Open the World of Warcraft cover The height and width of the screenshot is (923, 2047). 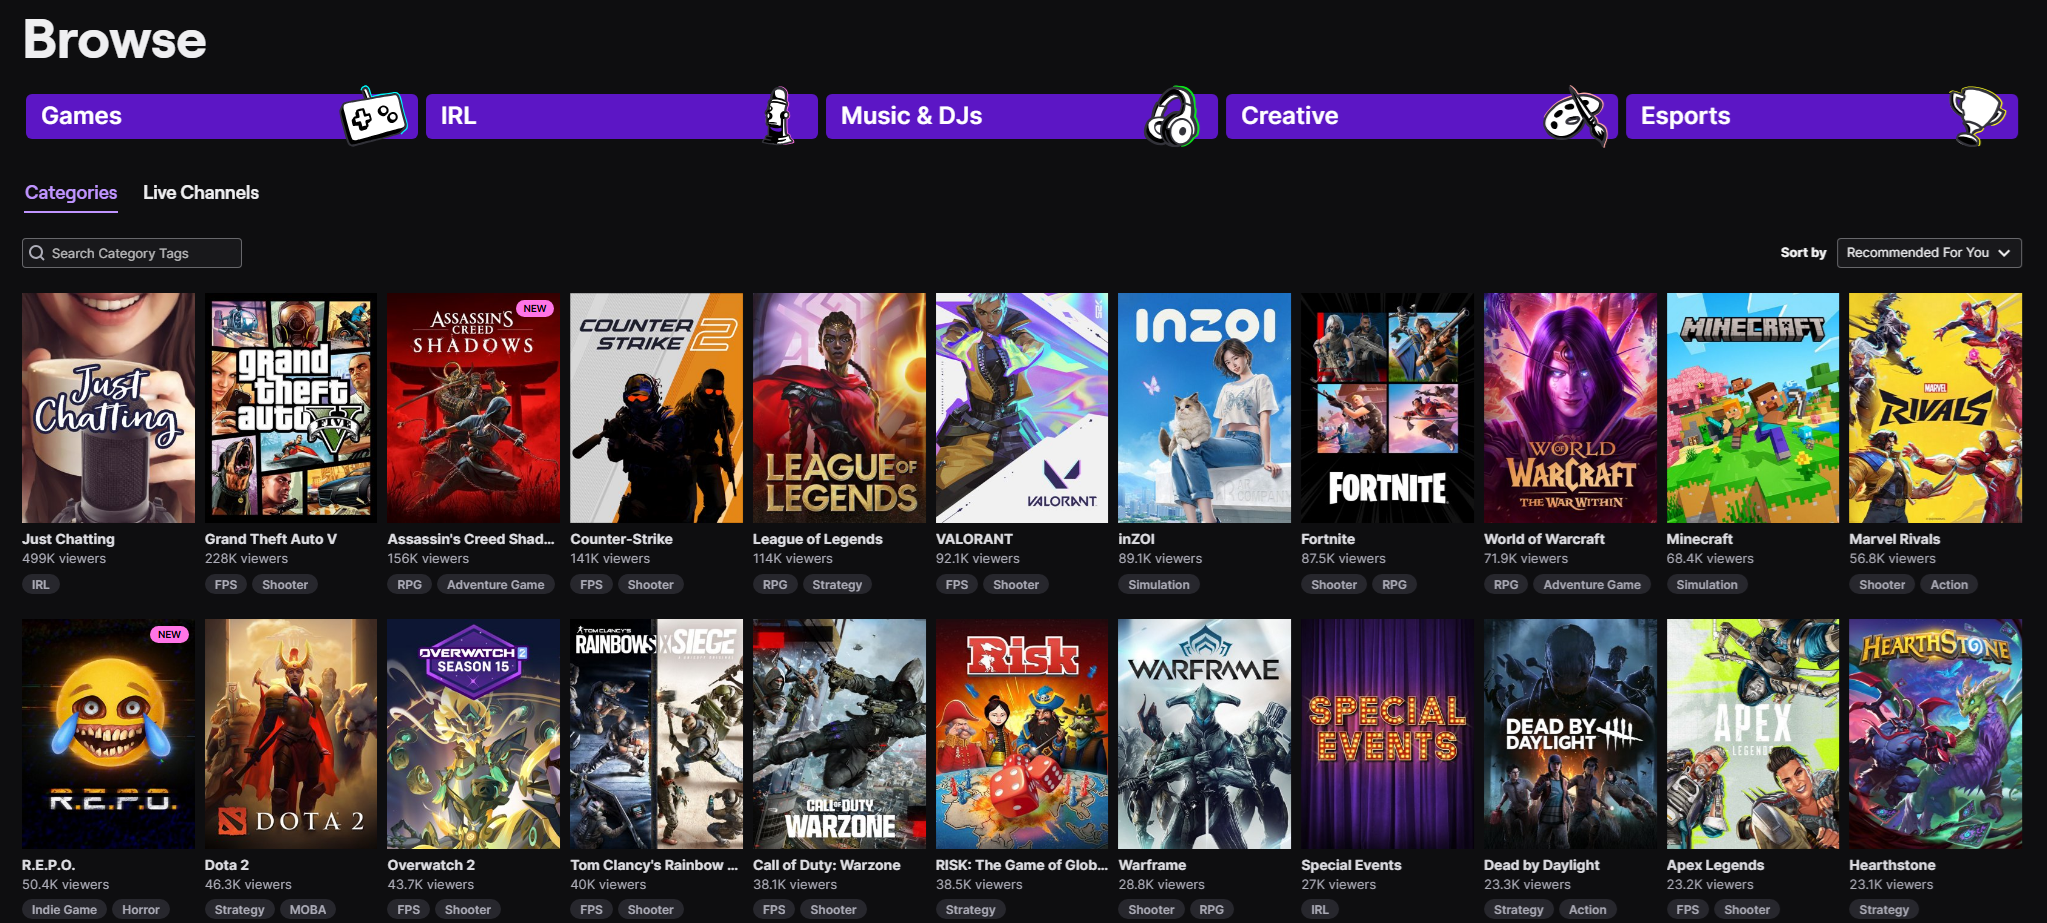(1570, 408)
